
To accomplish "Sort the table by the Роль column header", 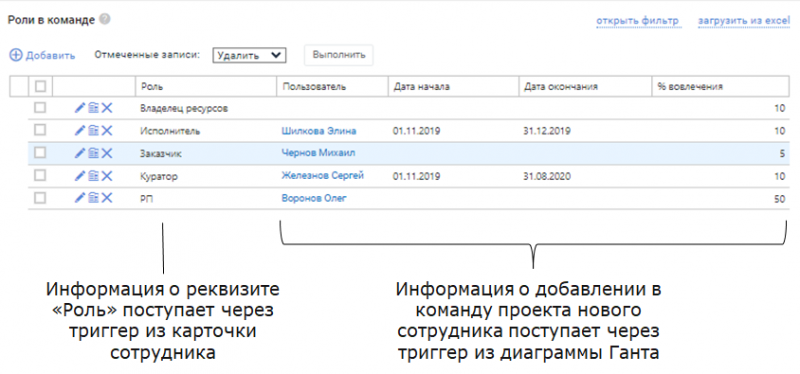I will click(x=152, y=87).
